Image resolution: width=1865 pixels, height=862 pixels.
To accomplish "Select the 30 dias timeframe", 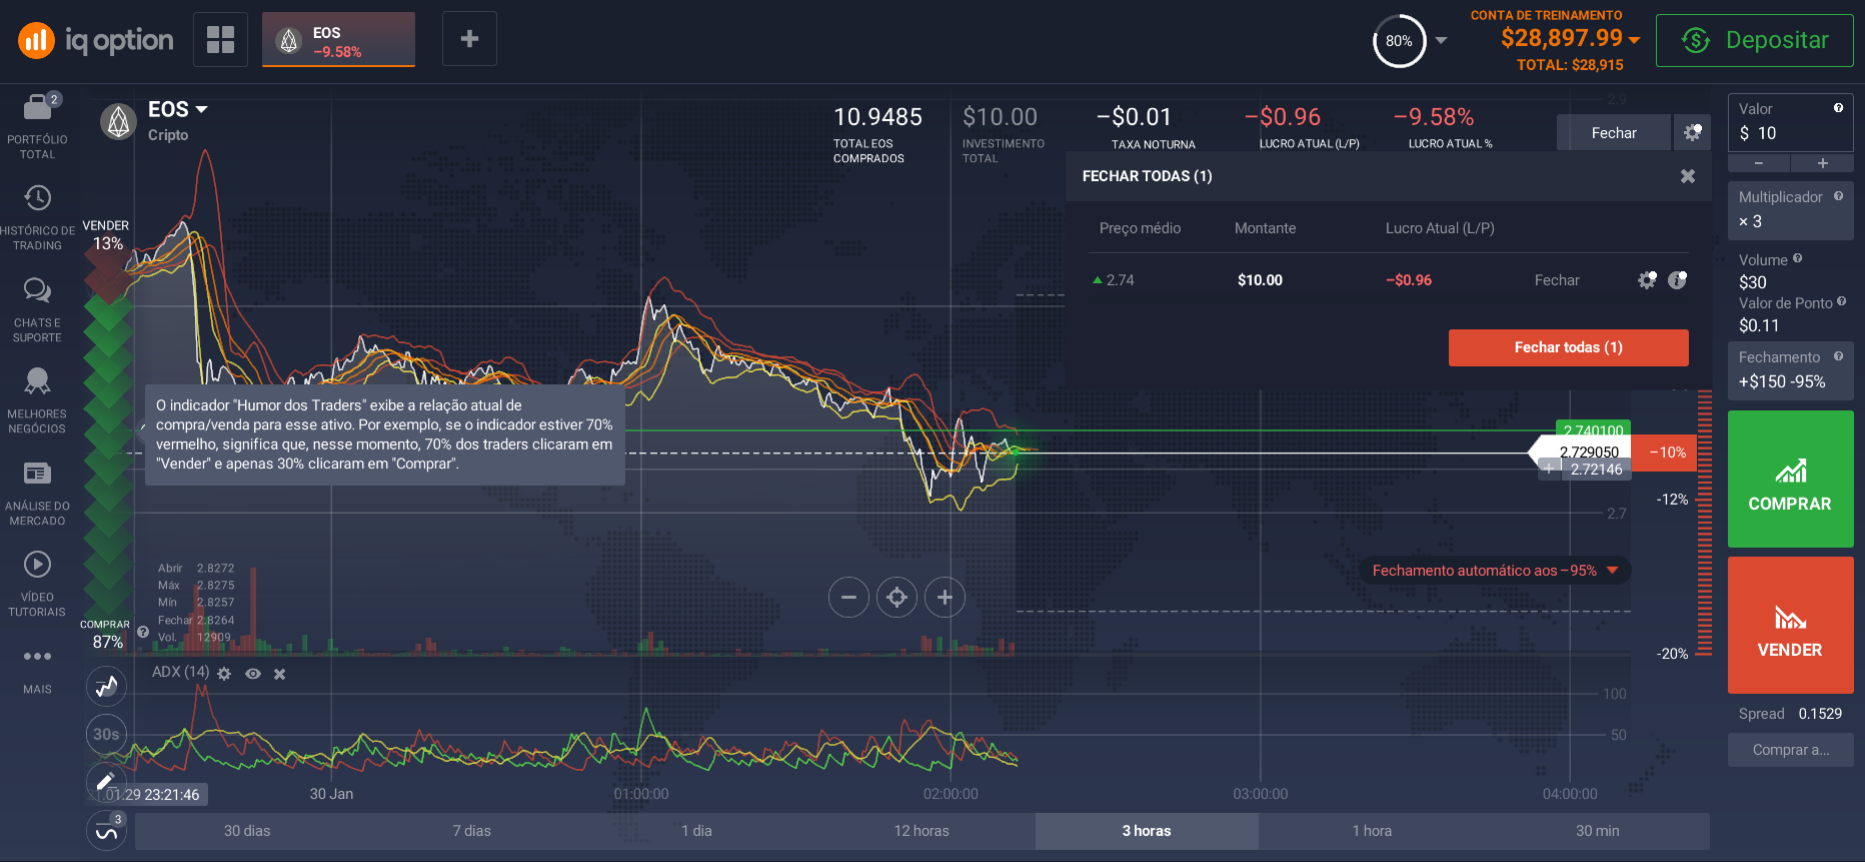I will (x=247, y=831).
